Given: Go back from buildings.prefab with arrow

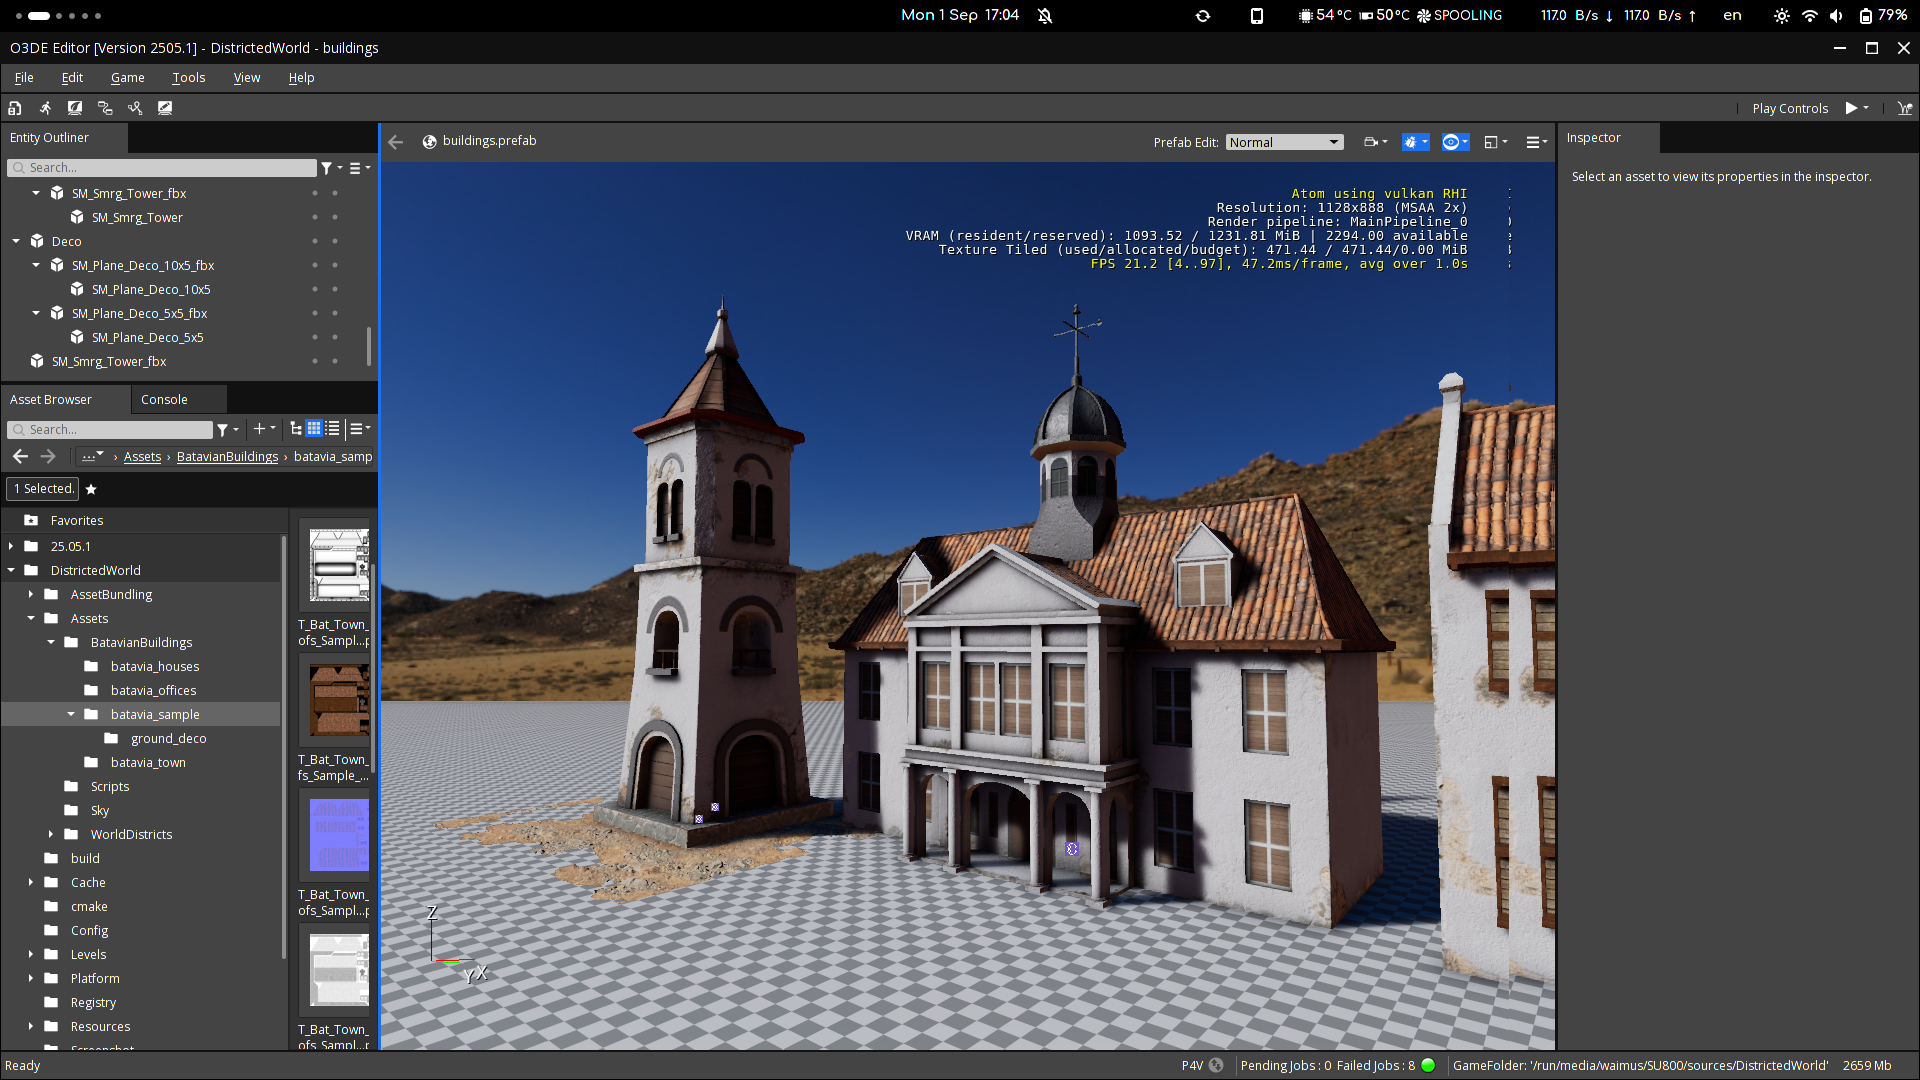Looking at the screenshot, I should 396,142.
